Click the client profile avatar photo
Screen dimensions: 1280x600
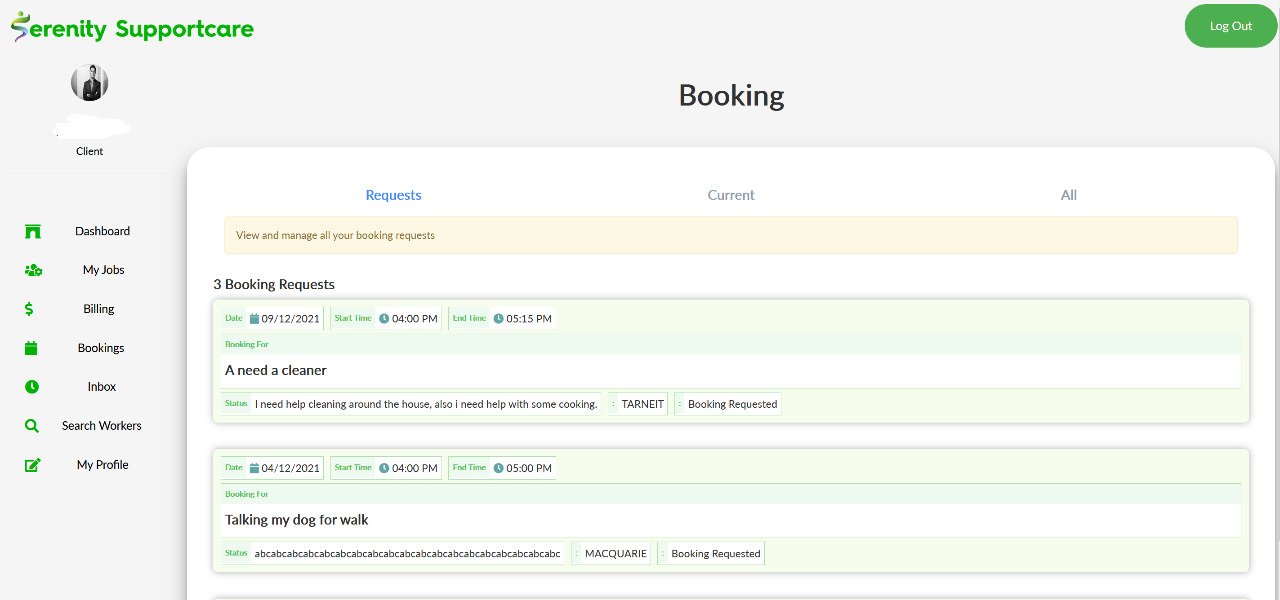tap(89, 83)
